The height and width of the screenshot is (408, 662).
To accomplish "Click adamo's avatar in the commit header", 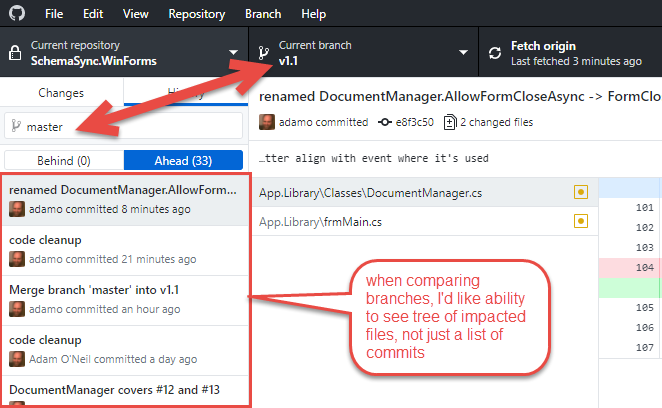I will point(267,122).
